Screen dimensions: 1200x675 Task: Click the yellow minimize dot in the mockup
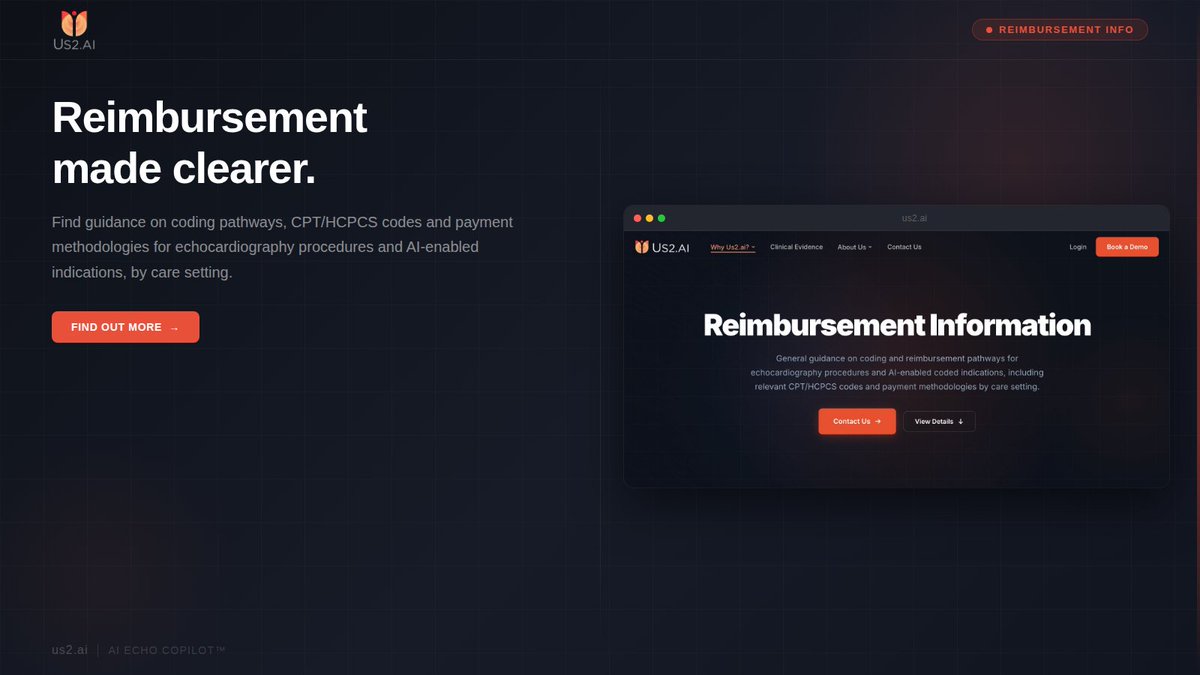pyautogui.click(x=649, y=218)
